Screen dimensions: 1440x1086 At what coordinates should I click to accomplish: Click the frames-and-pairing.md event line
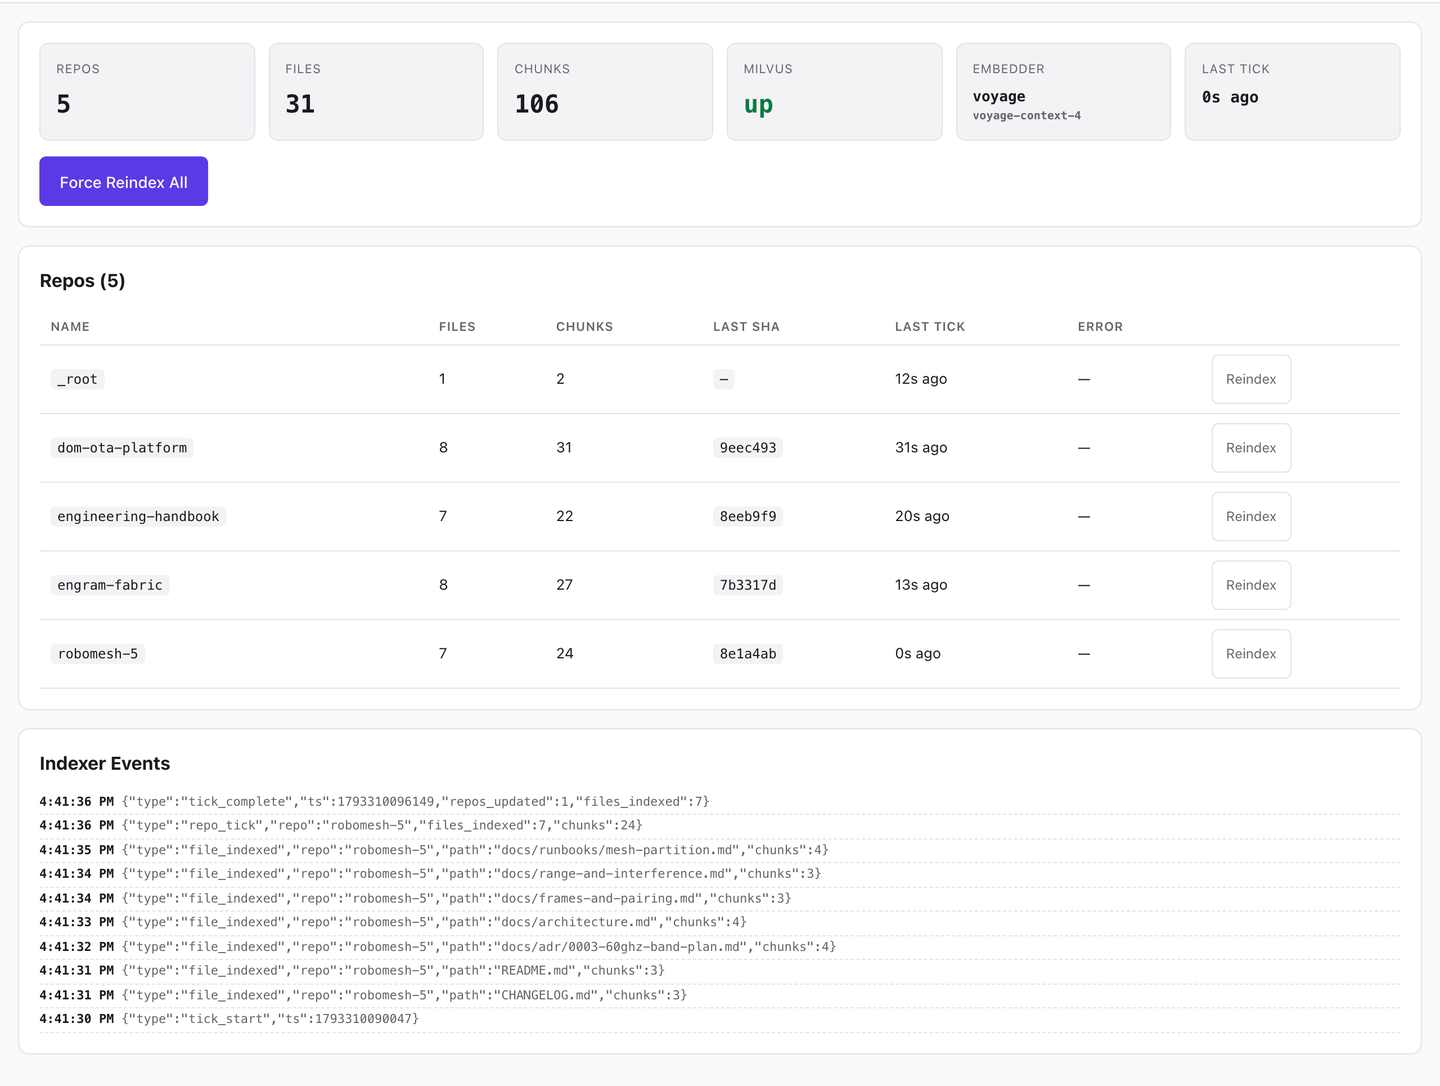pyautogui.click(x=720, y=898)
